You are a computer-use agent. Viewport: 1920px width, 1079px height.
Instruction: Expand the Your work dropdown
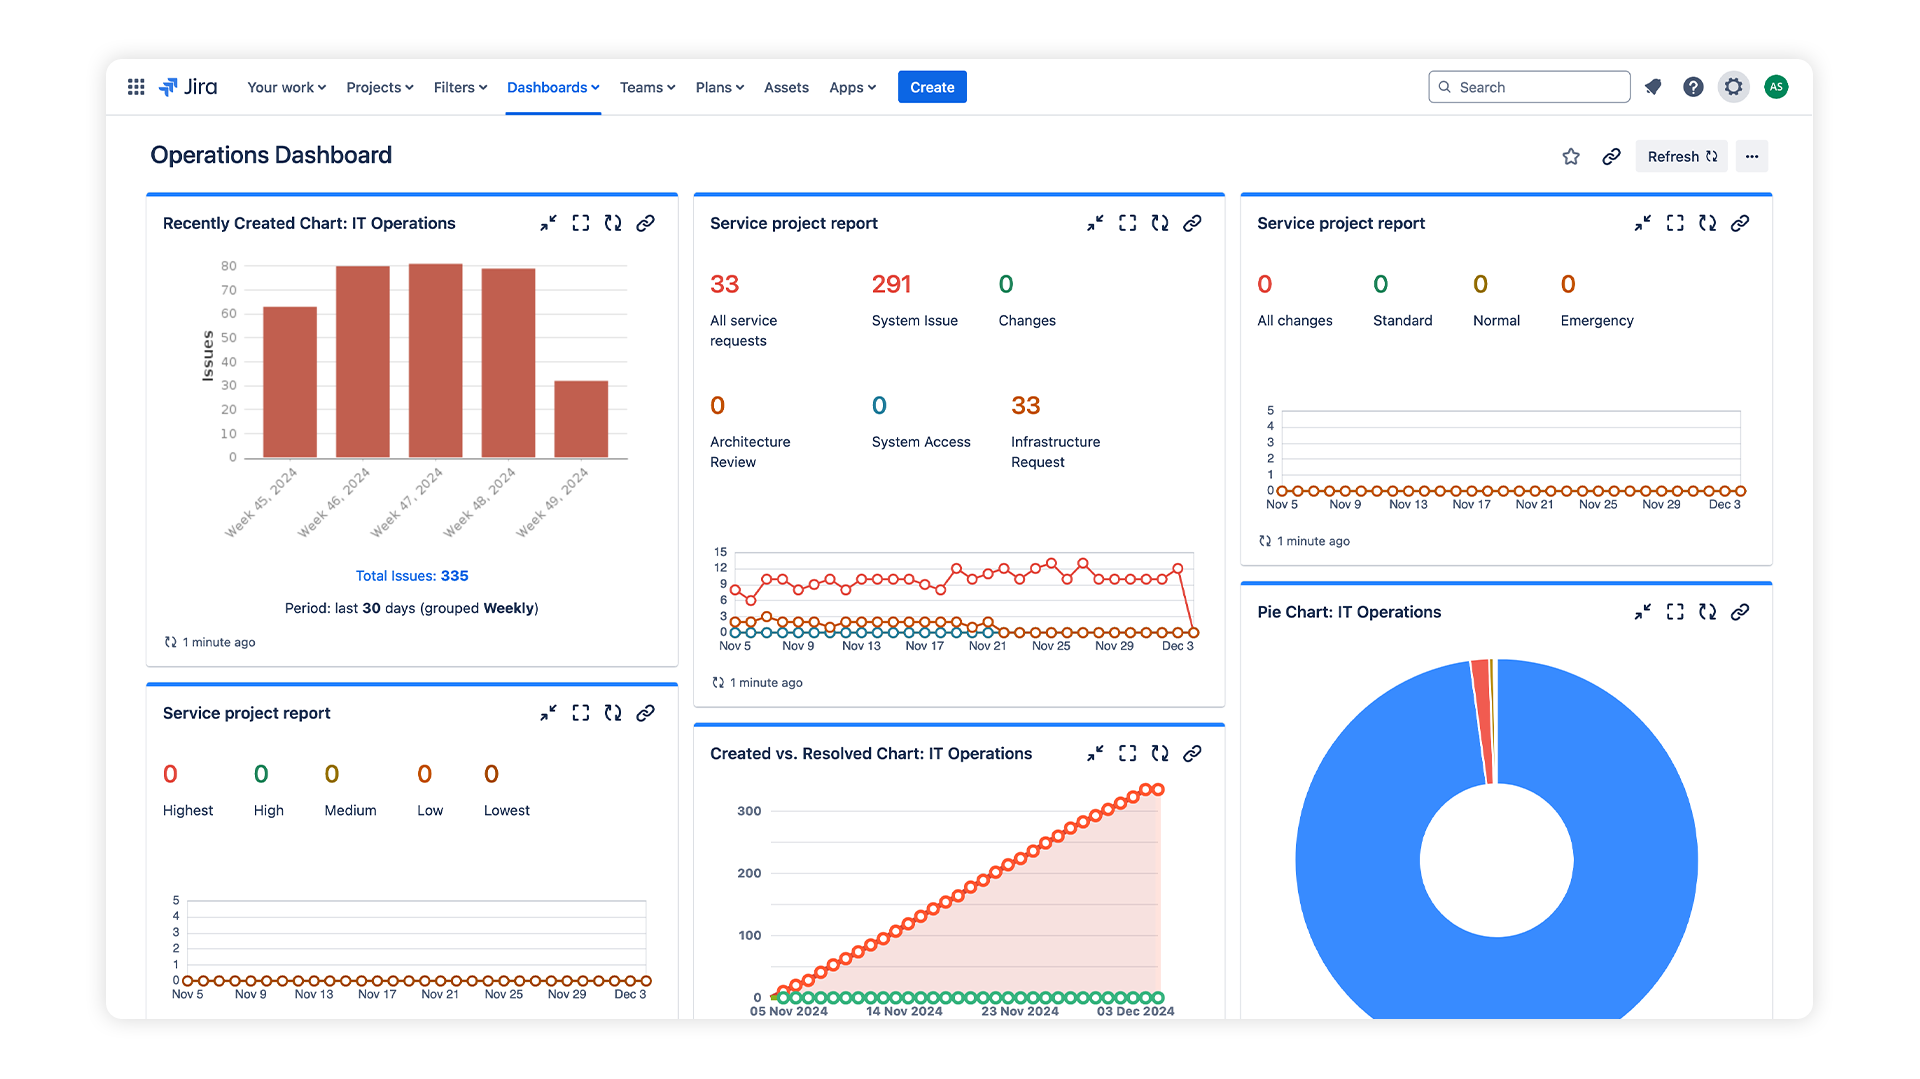pos(286,87)
